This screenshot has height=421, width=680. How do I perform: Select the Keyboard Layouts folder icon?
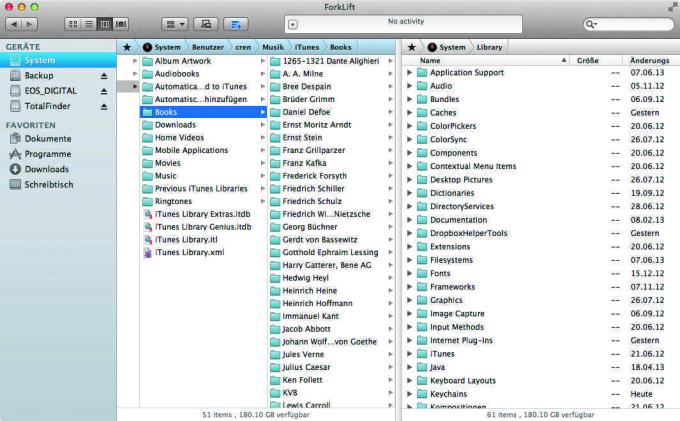pos(422,381)
